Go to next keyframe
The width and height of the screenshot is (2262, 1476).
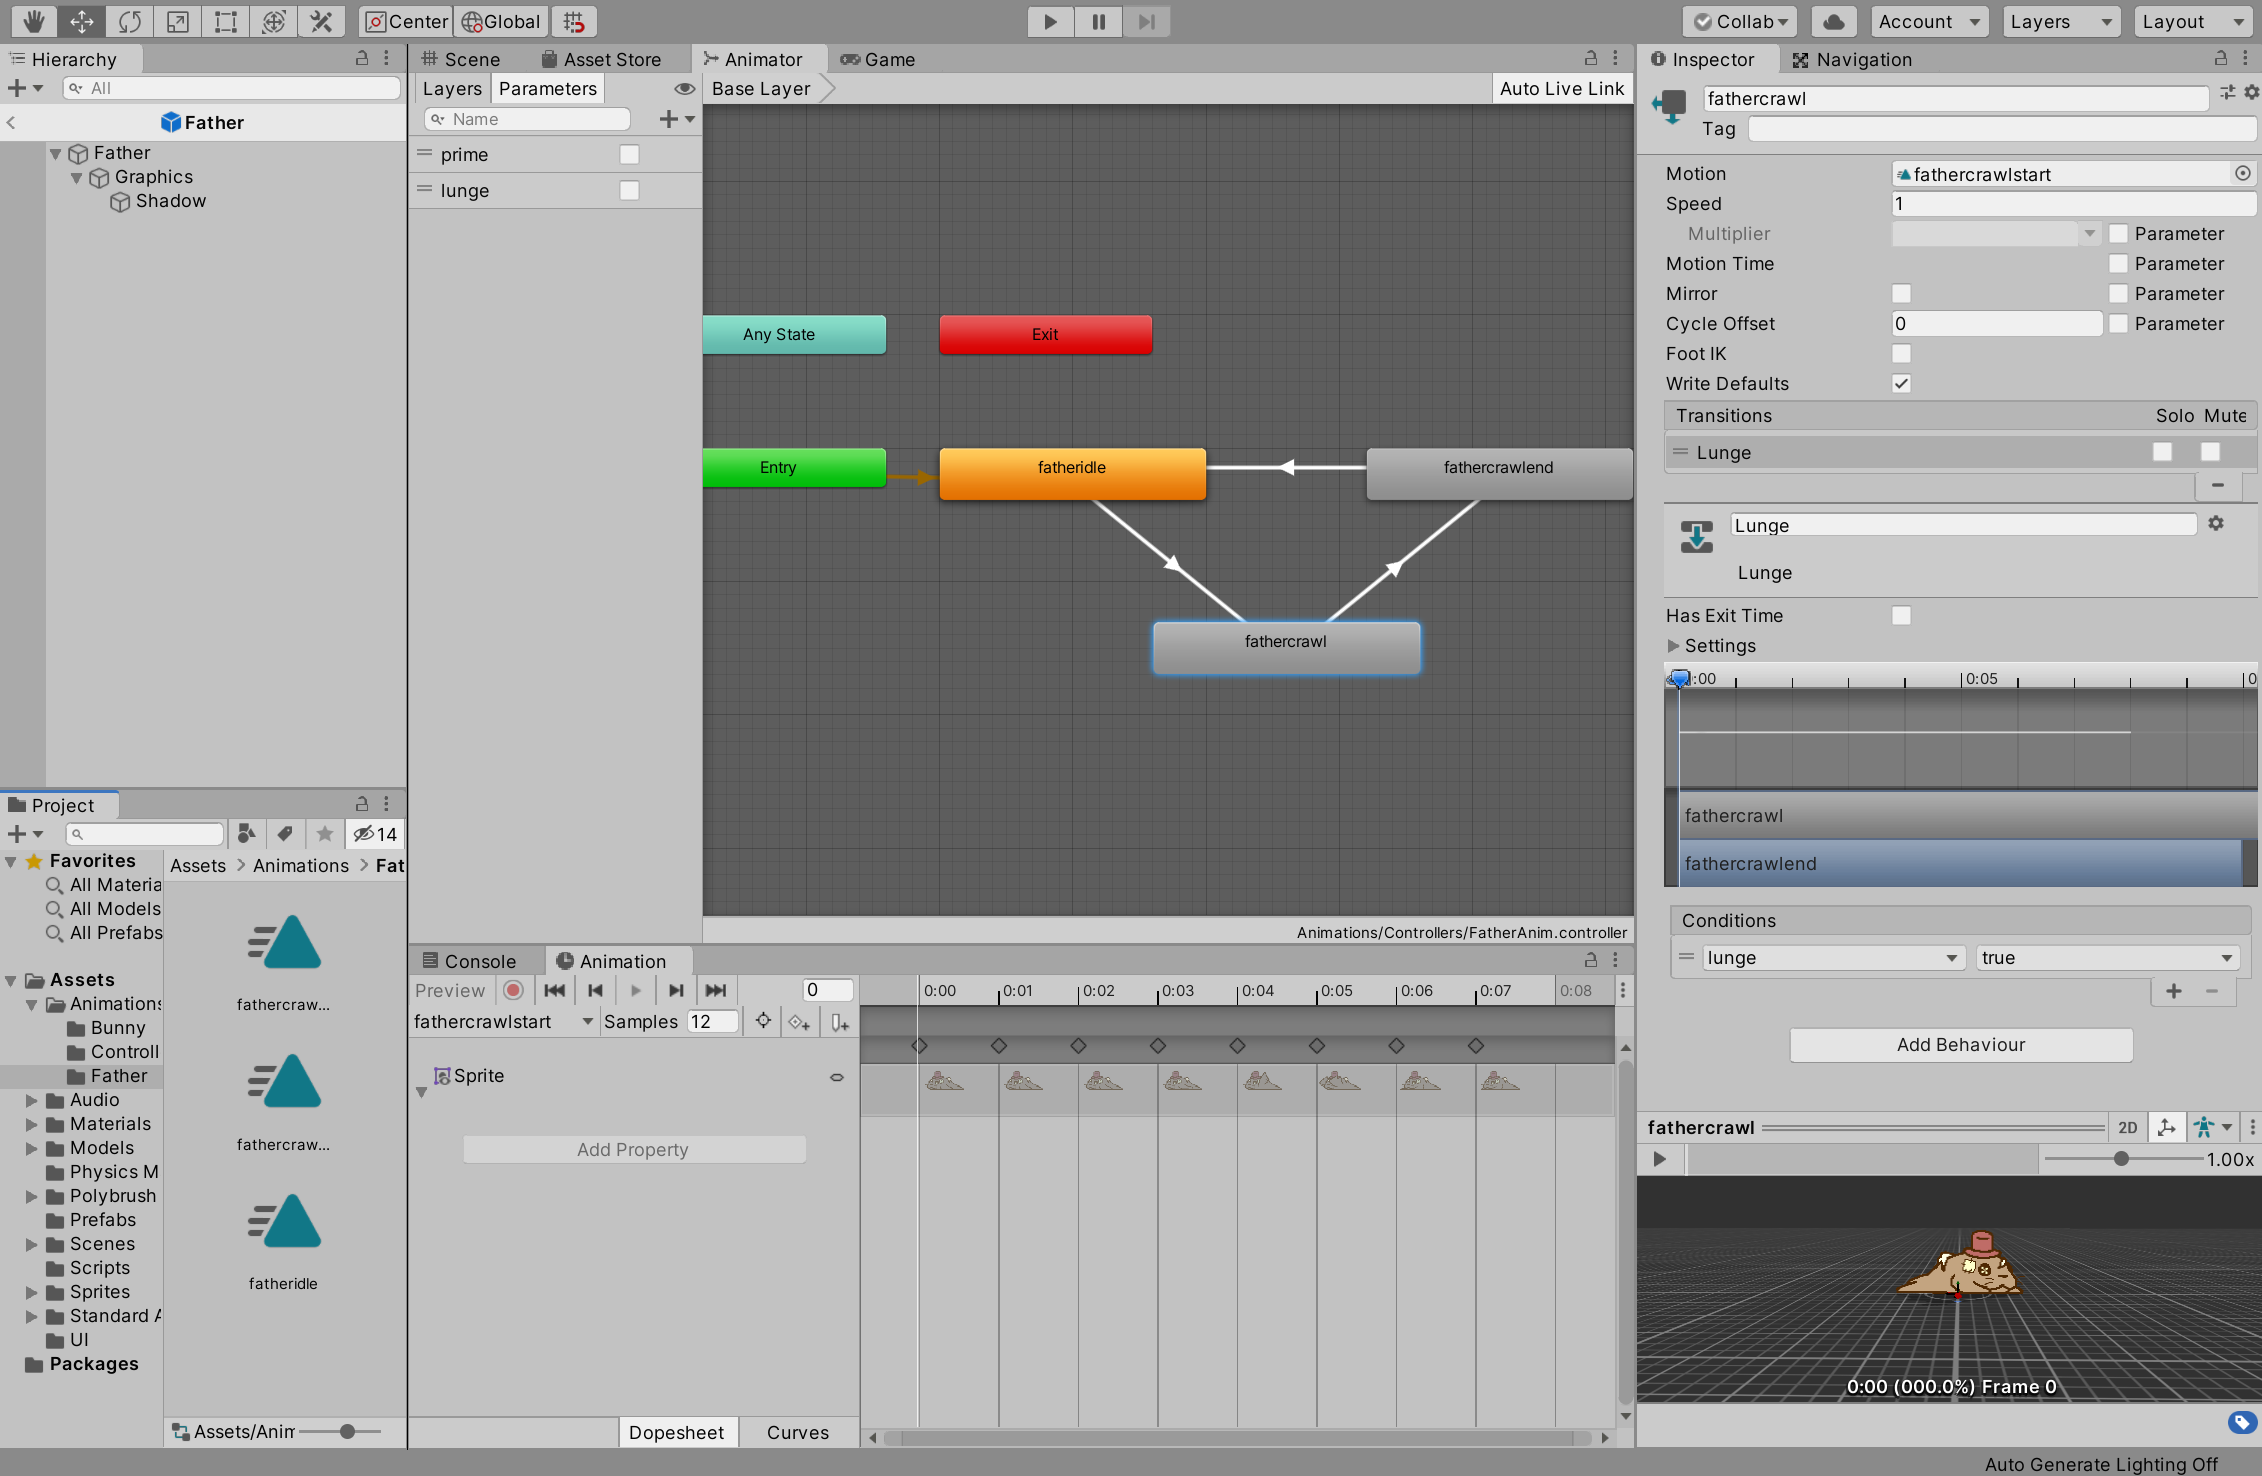[x=676, y=990]
